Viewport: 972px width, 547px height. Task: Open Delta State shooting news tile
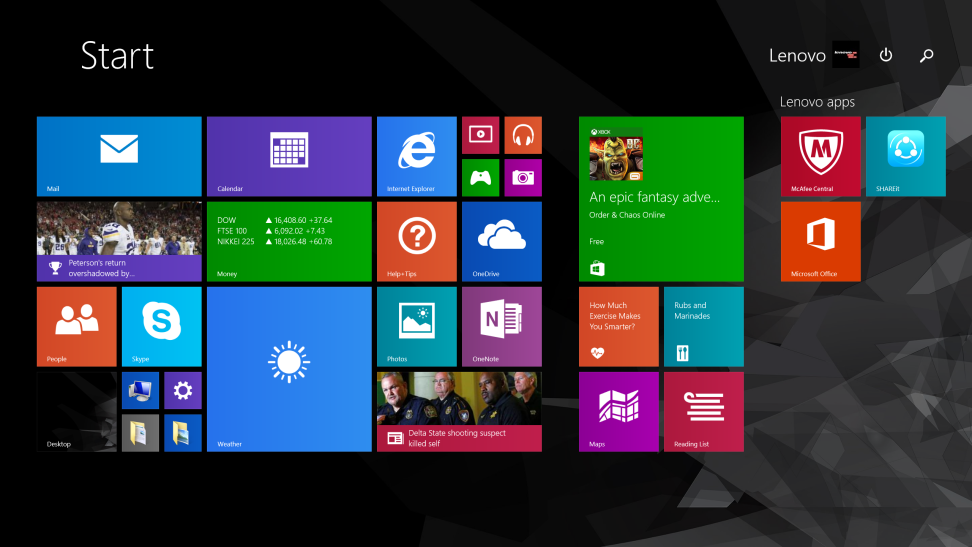click(459, 412)
